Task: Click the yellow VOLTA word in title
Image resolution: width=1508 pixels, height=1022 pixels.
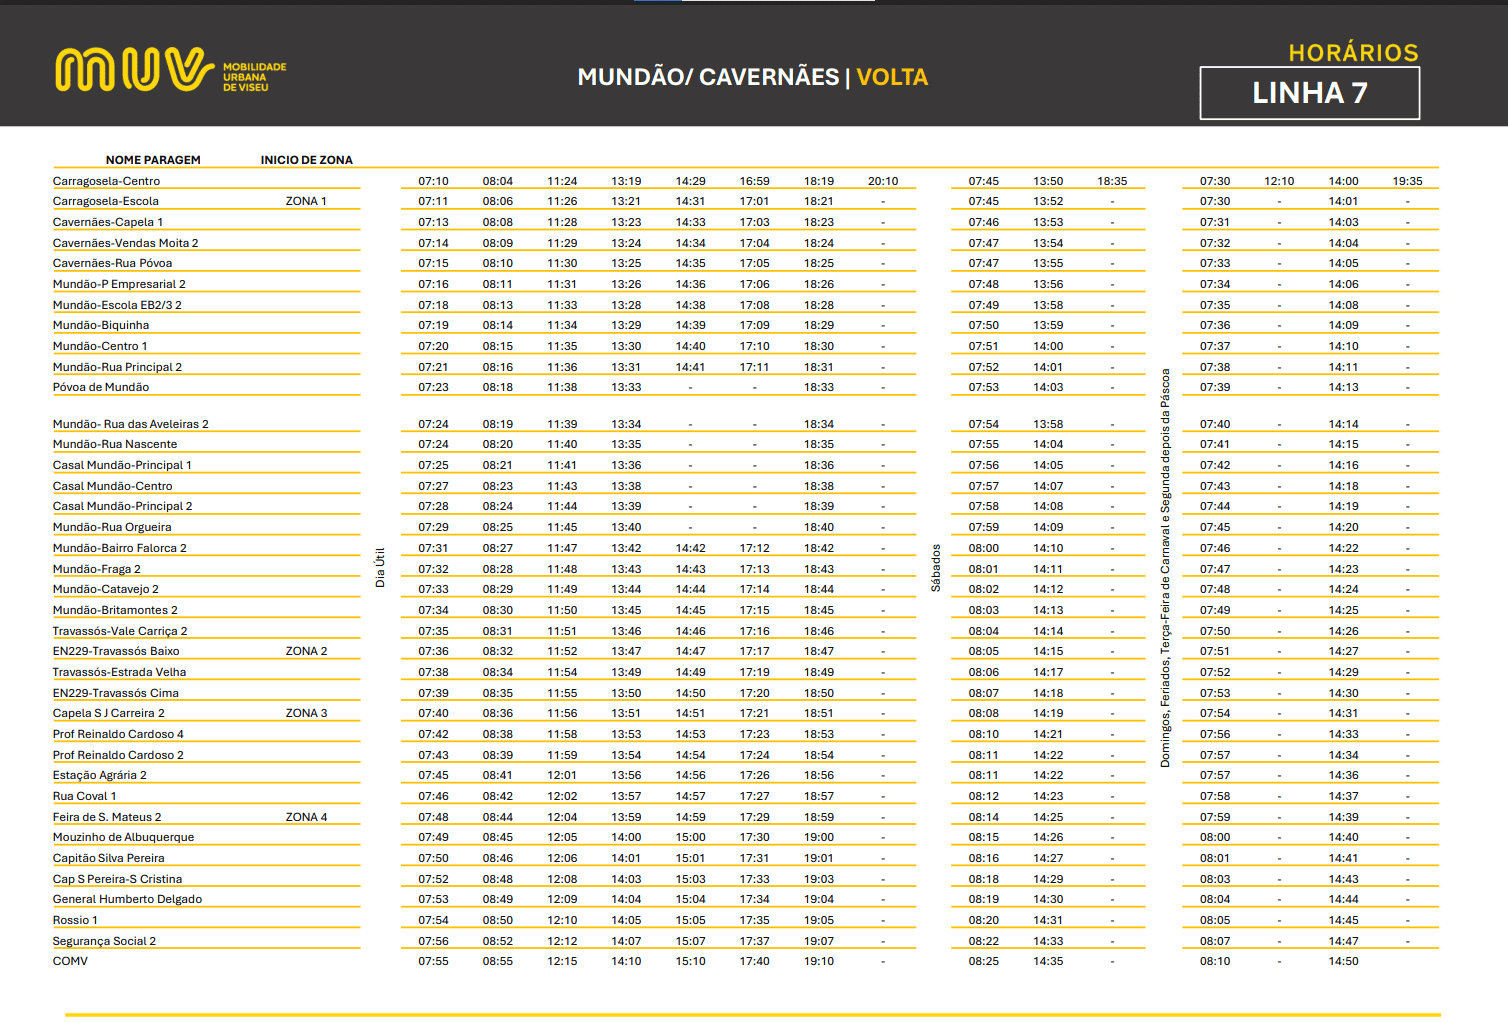Action: 892,77
